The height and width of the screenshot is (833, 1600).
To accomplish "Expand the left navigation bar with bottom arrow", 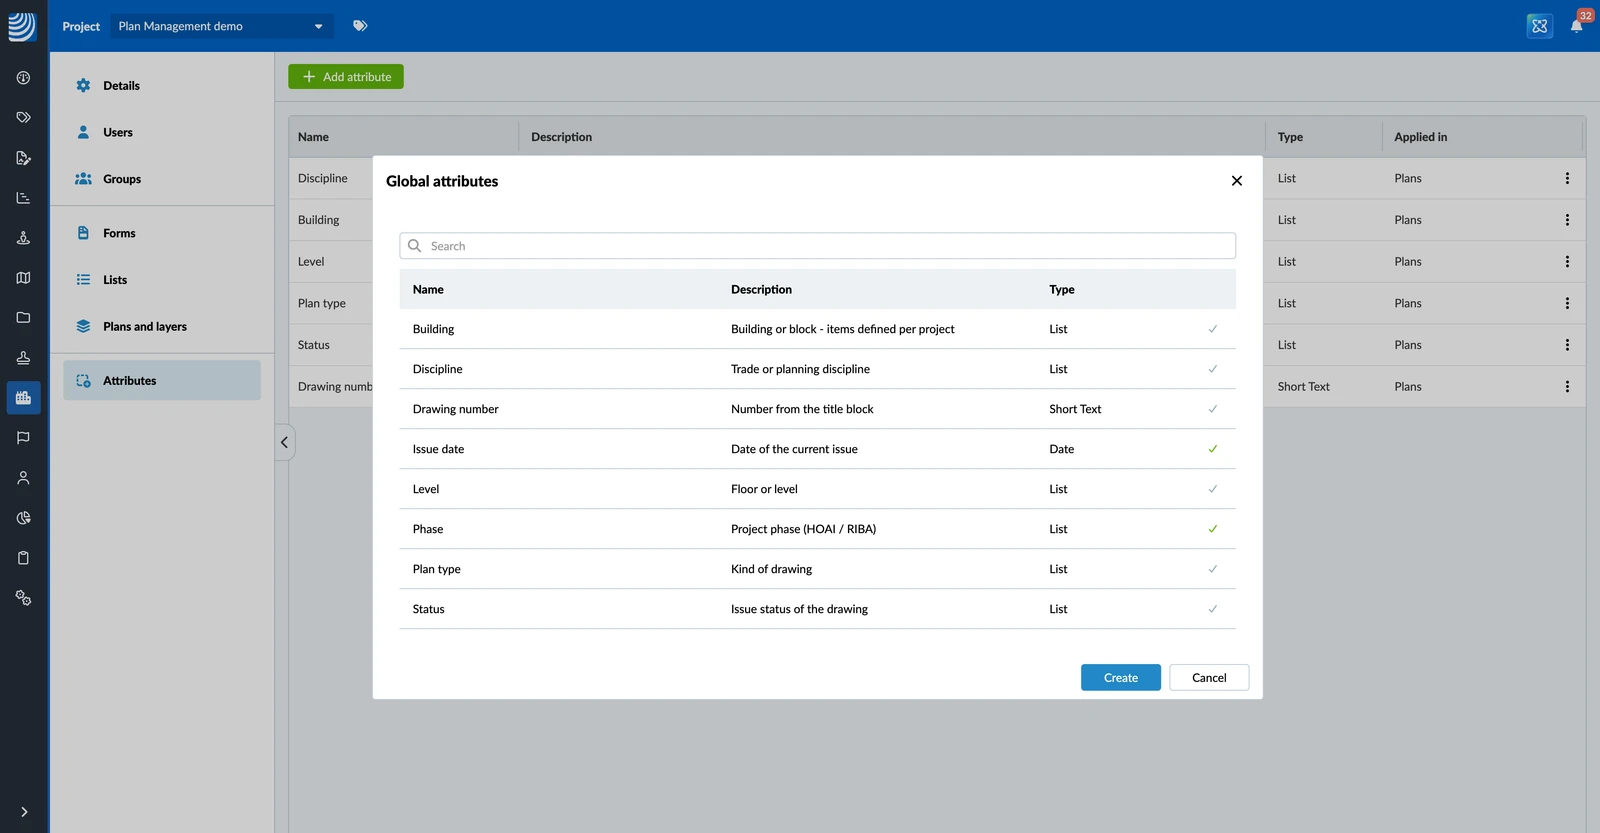I will coord(24,812).
